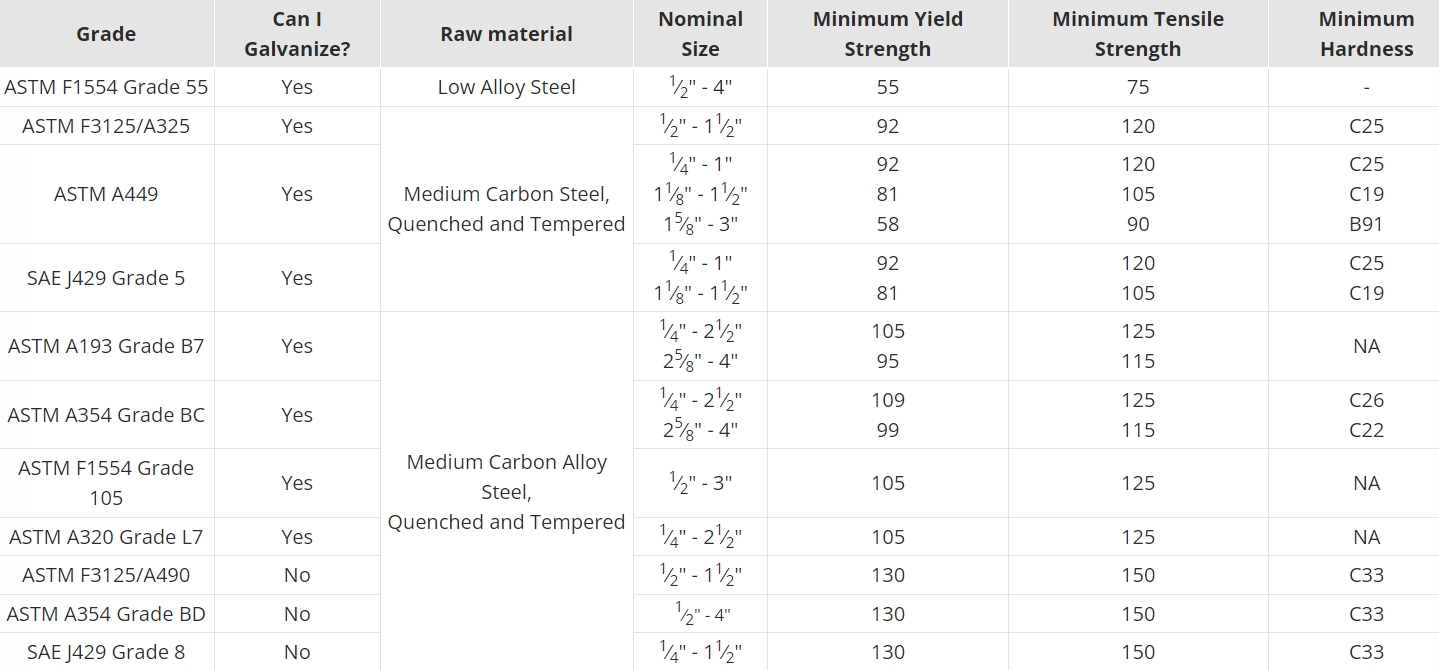Select the Can I Galvanize? column header

(x=297, y=34)
